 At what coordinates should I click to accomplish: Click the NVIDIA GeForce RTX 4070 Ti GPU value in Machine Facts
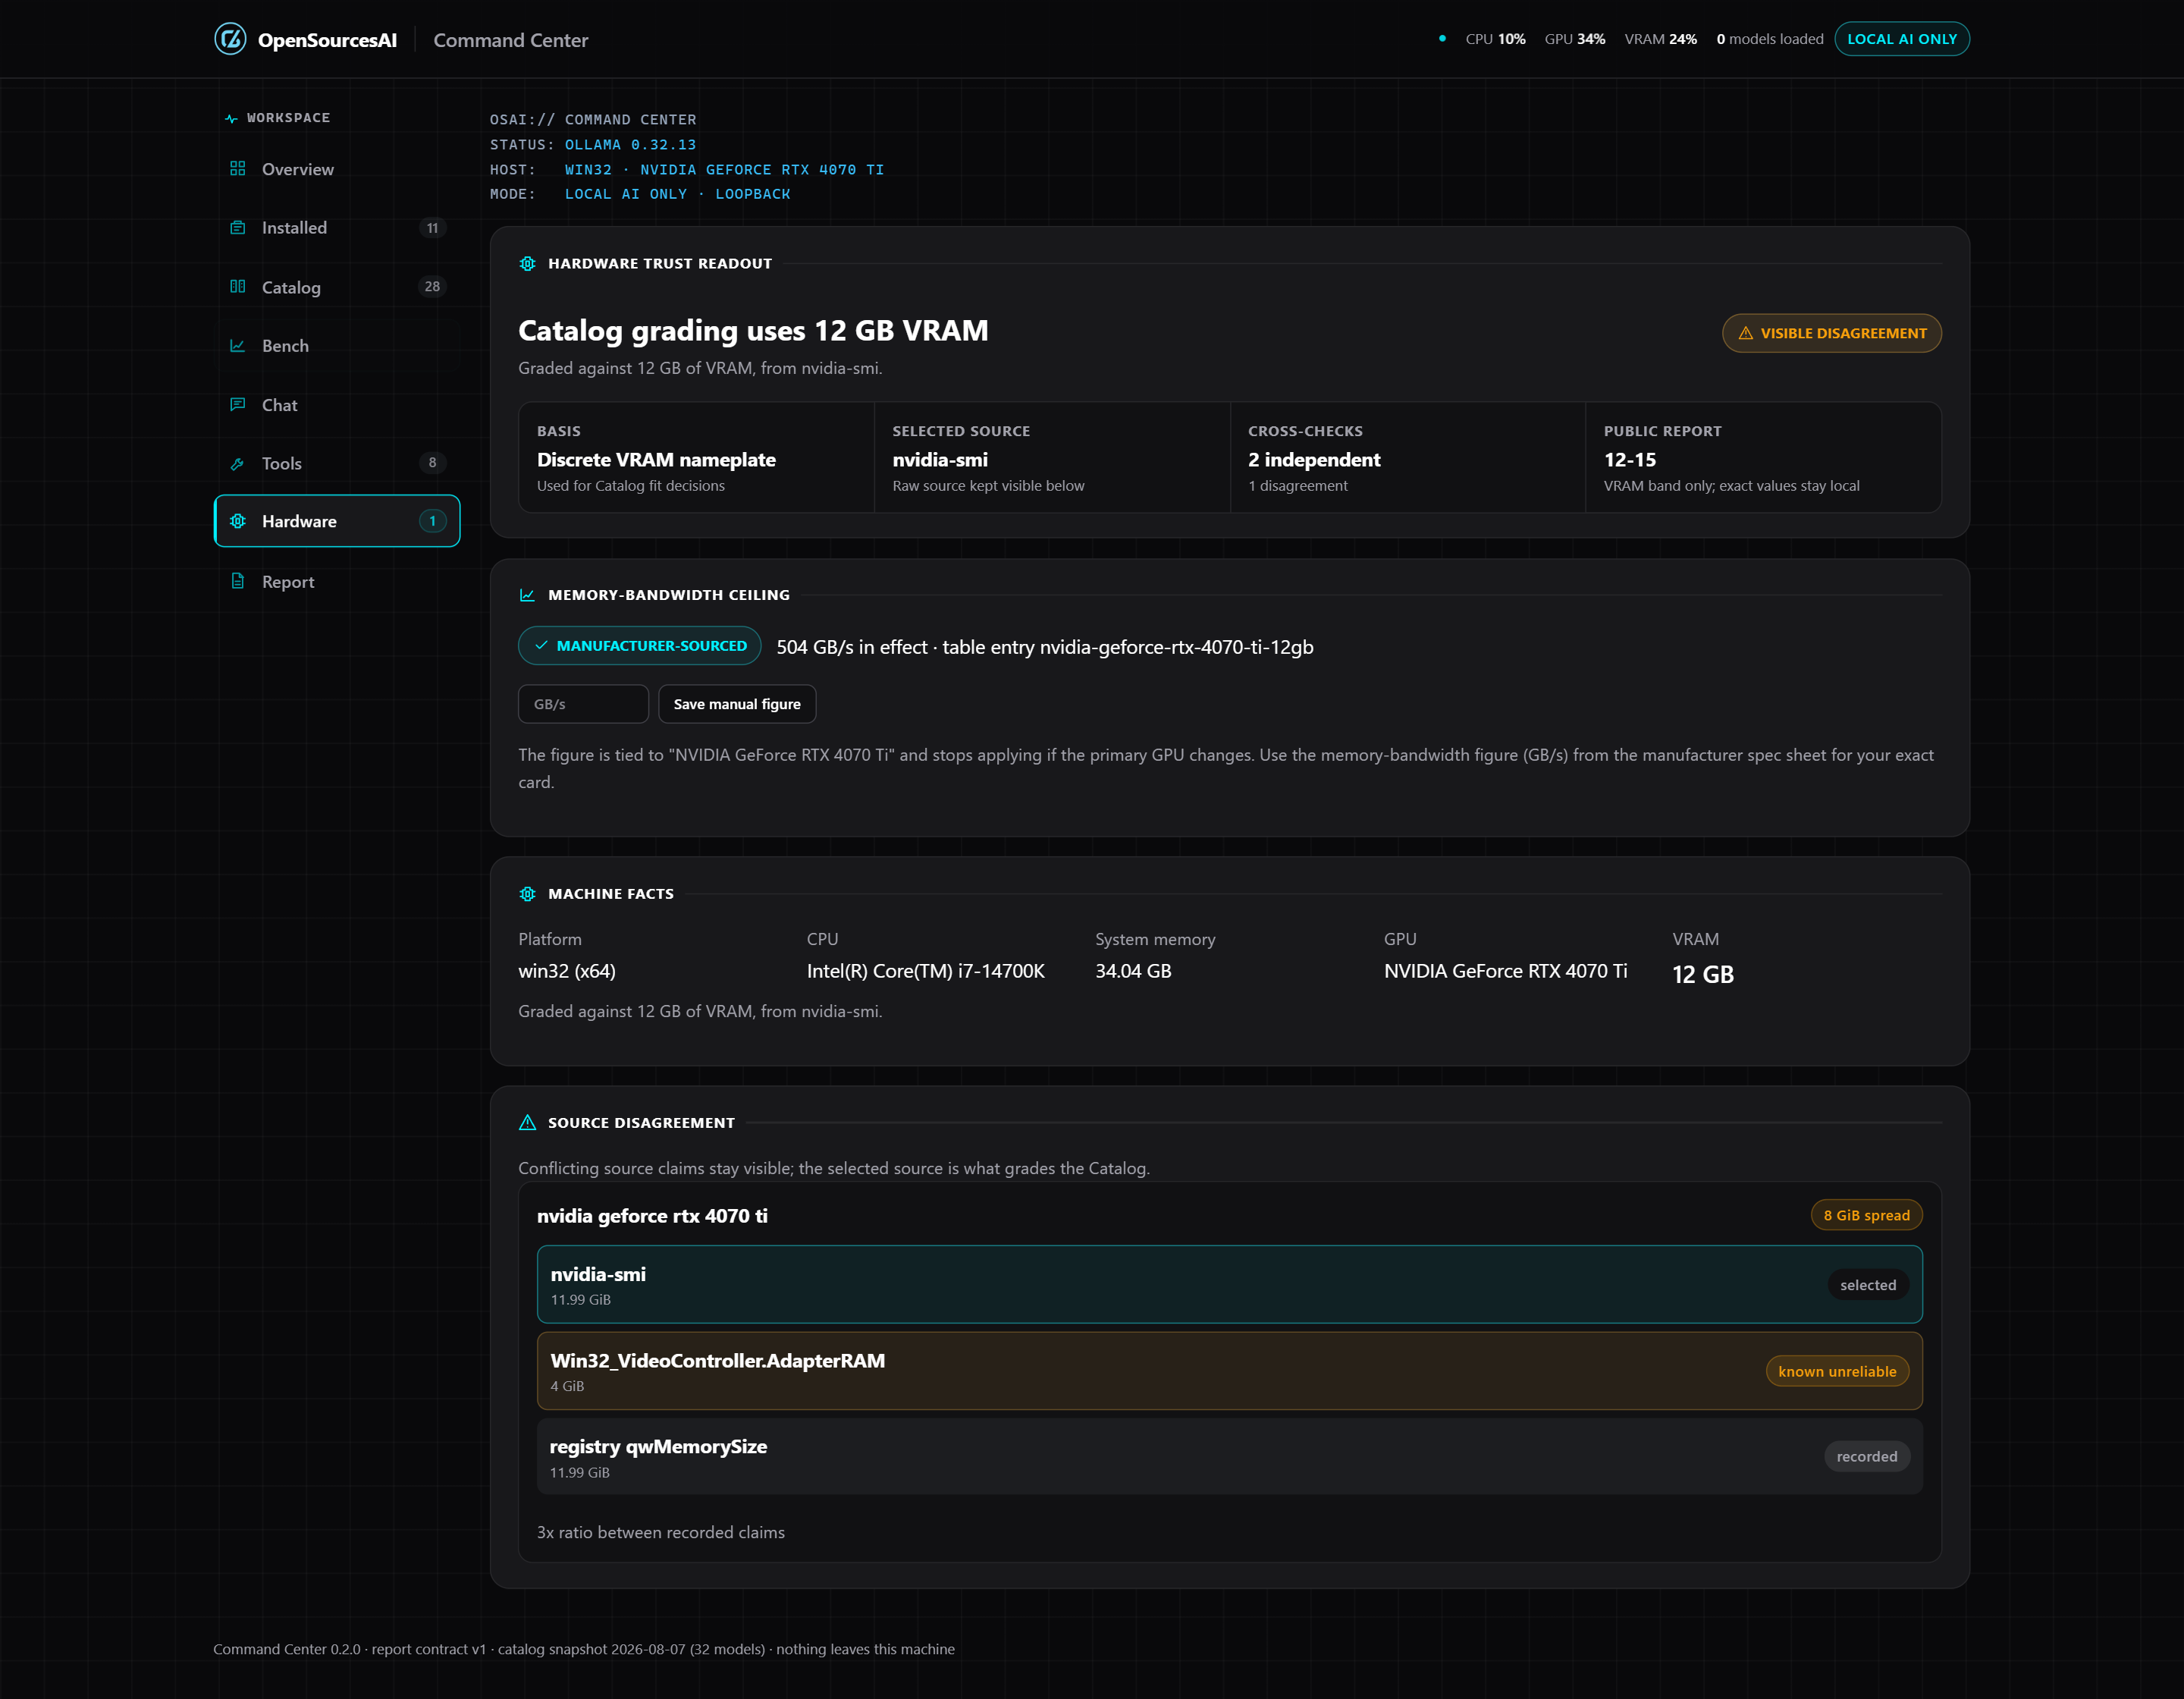coord(1505,971)
